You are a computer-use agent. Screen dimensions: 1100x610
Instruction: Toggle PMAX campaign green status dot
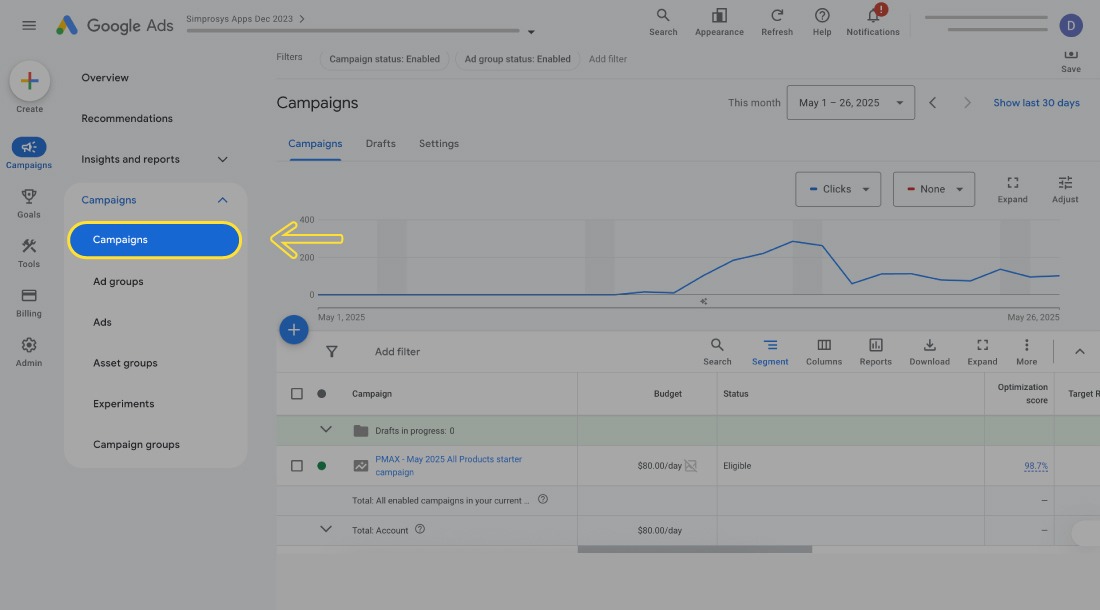pyautogui.click(x=321, y=466)
